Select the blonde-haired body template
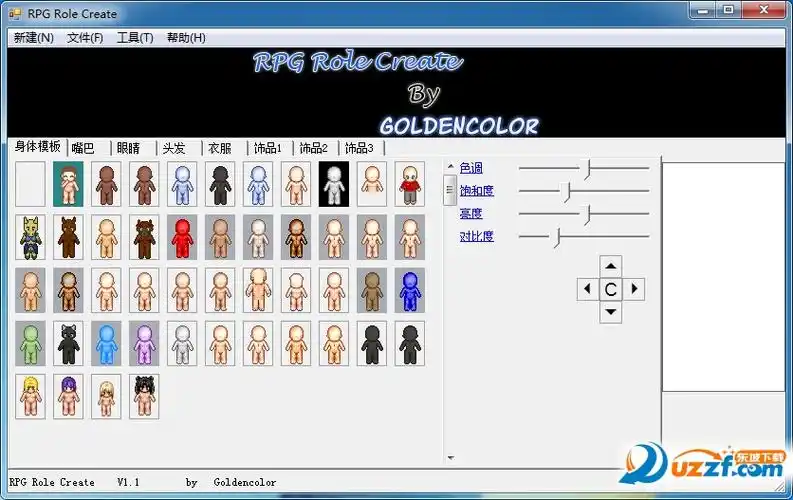This screenshot has height=500, width=793. (x=30, y=396)
